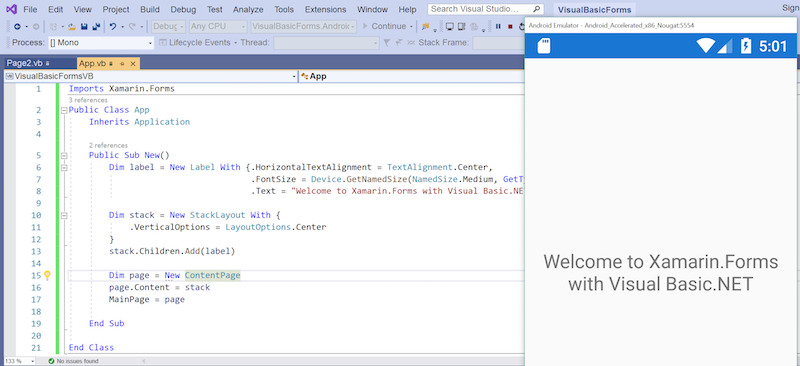
Task: Open the Tools menu
Action: click(284, 9)
